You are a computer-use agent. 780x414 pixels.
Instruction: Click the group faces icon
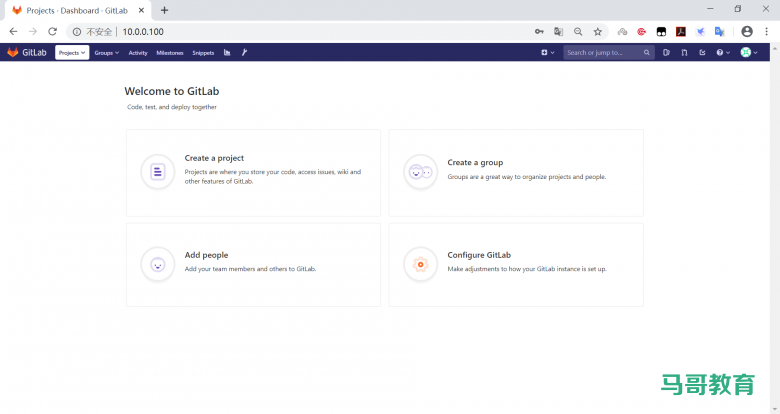coord(420,172)
